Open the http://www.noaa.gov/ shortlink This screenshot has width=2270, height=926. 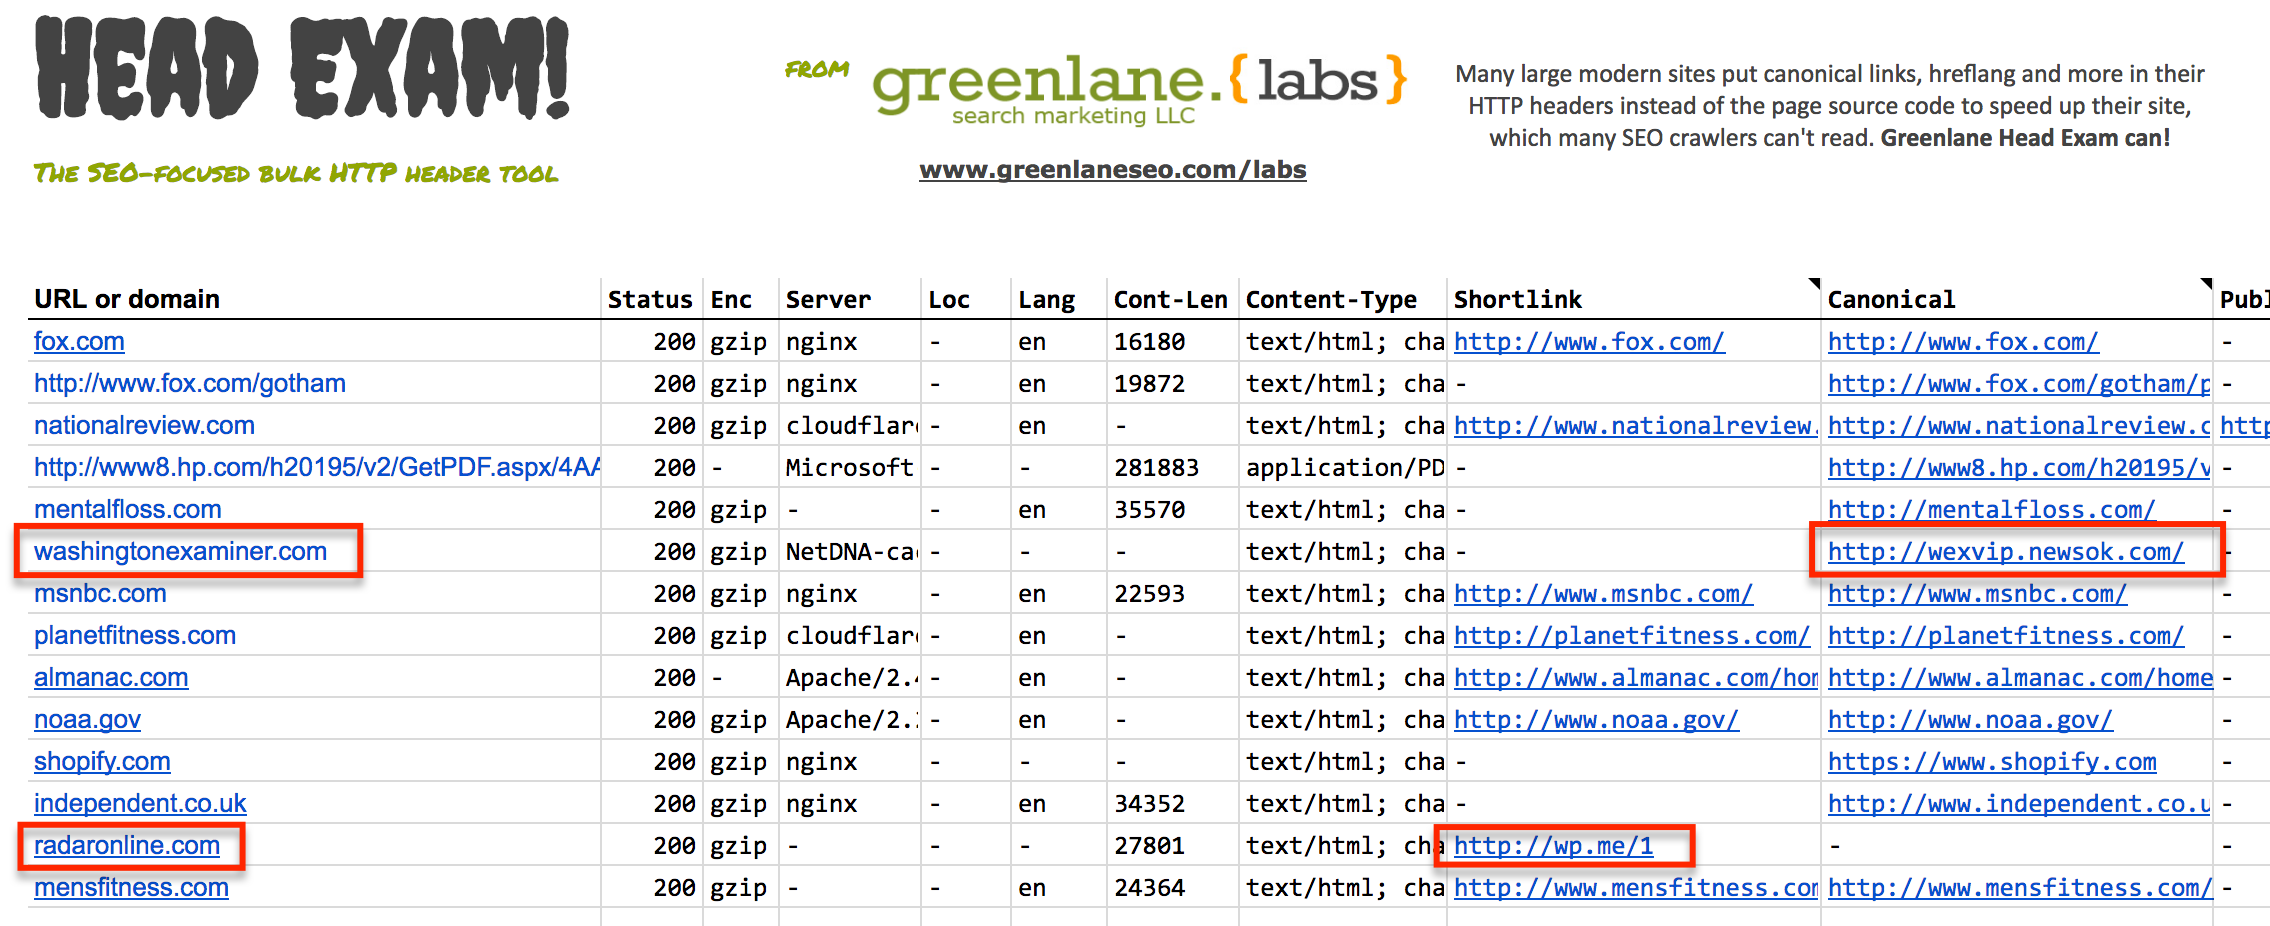(1596, 720)
